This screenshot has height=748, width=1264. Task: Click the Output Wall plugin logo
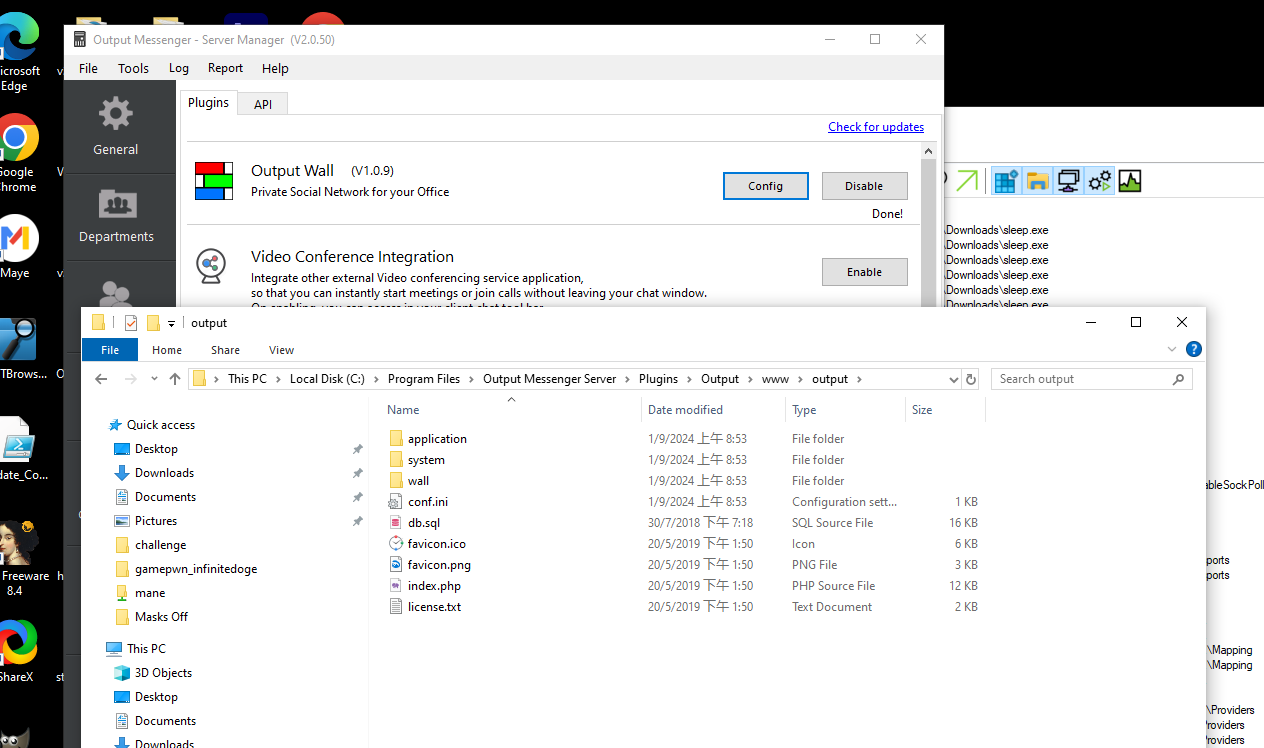(214, 181)
